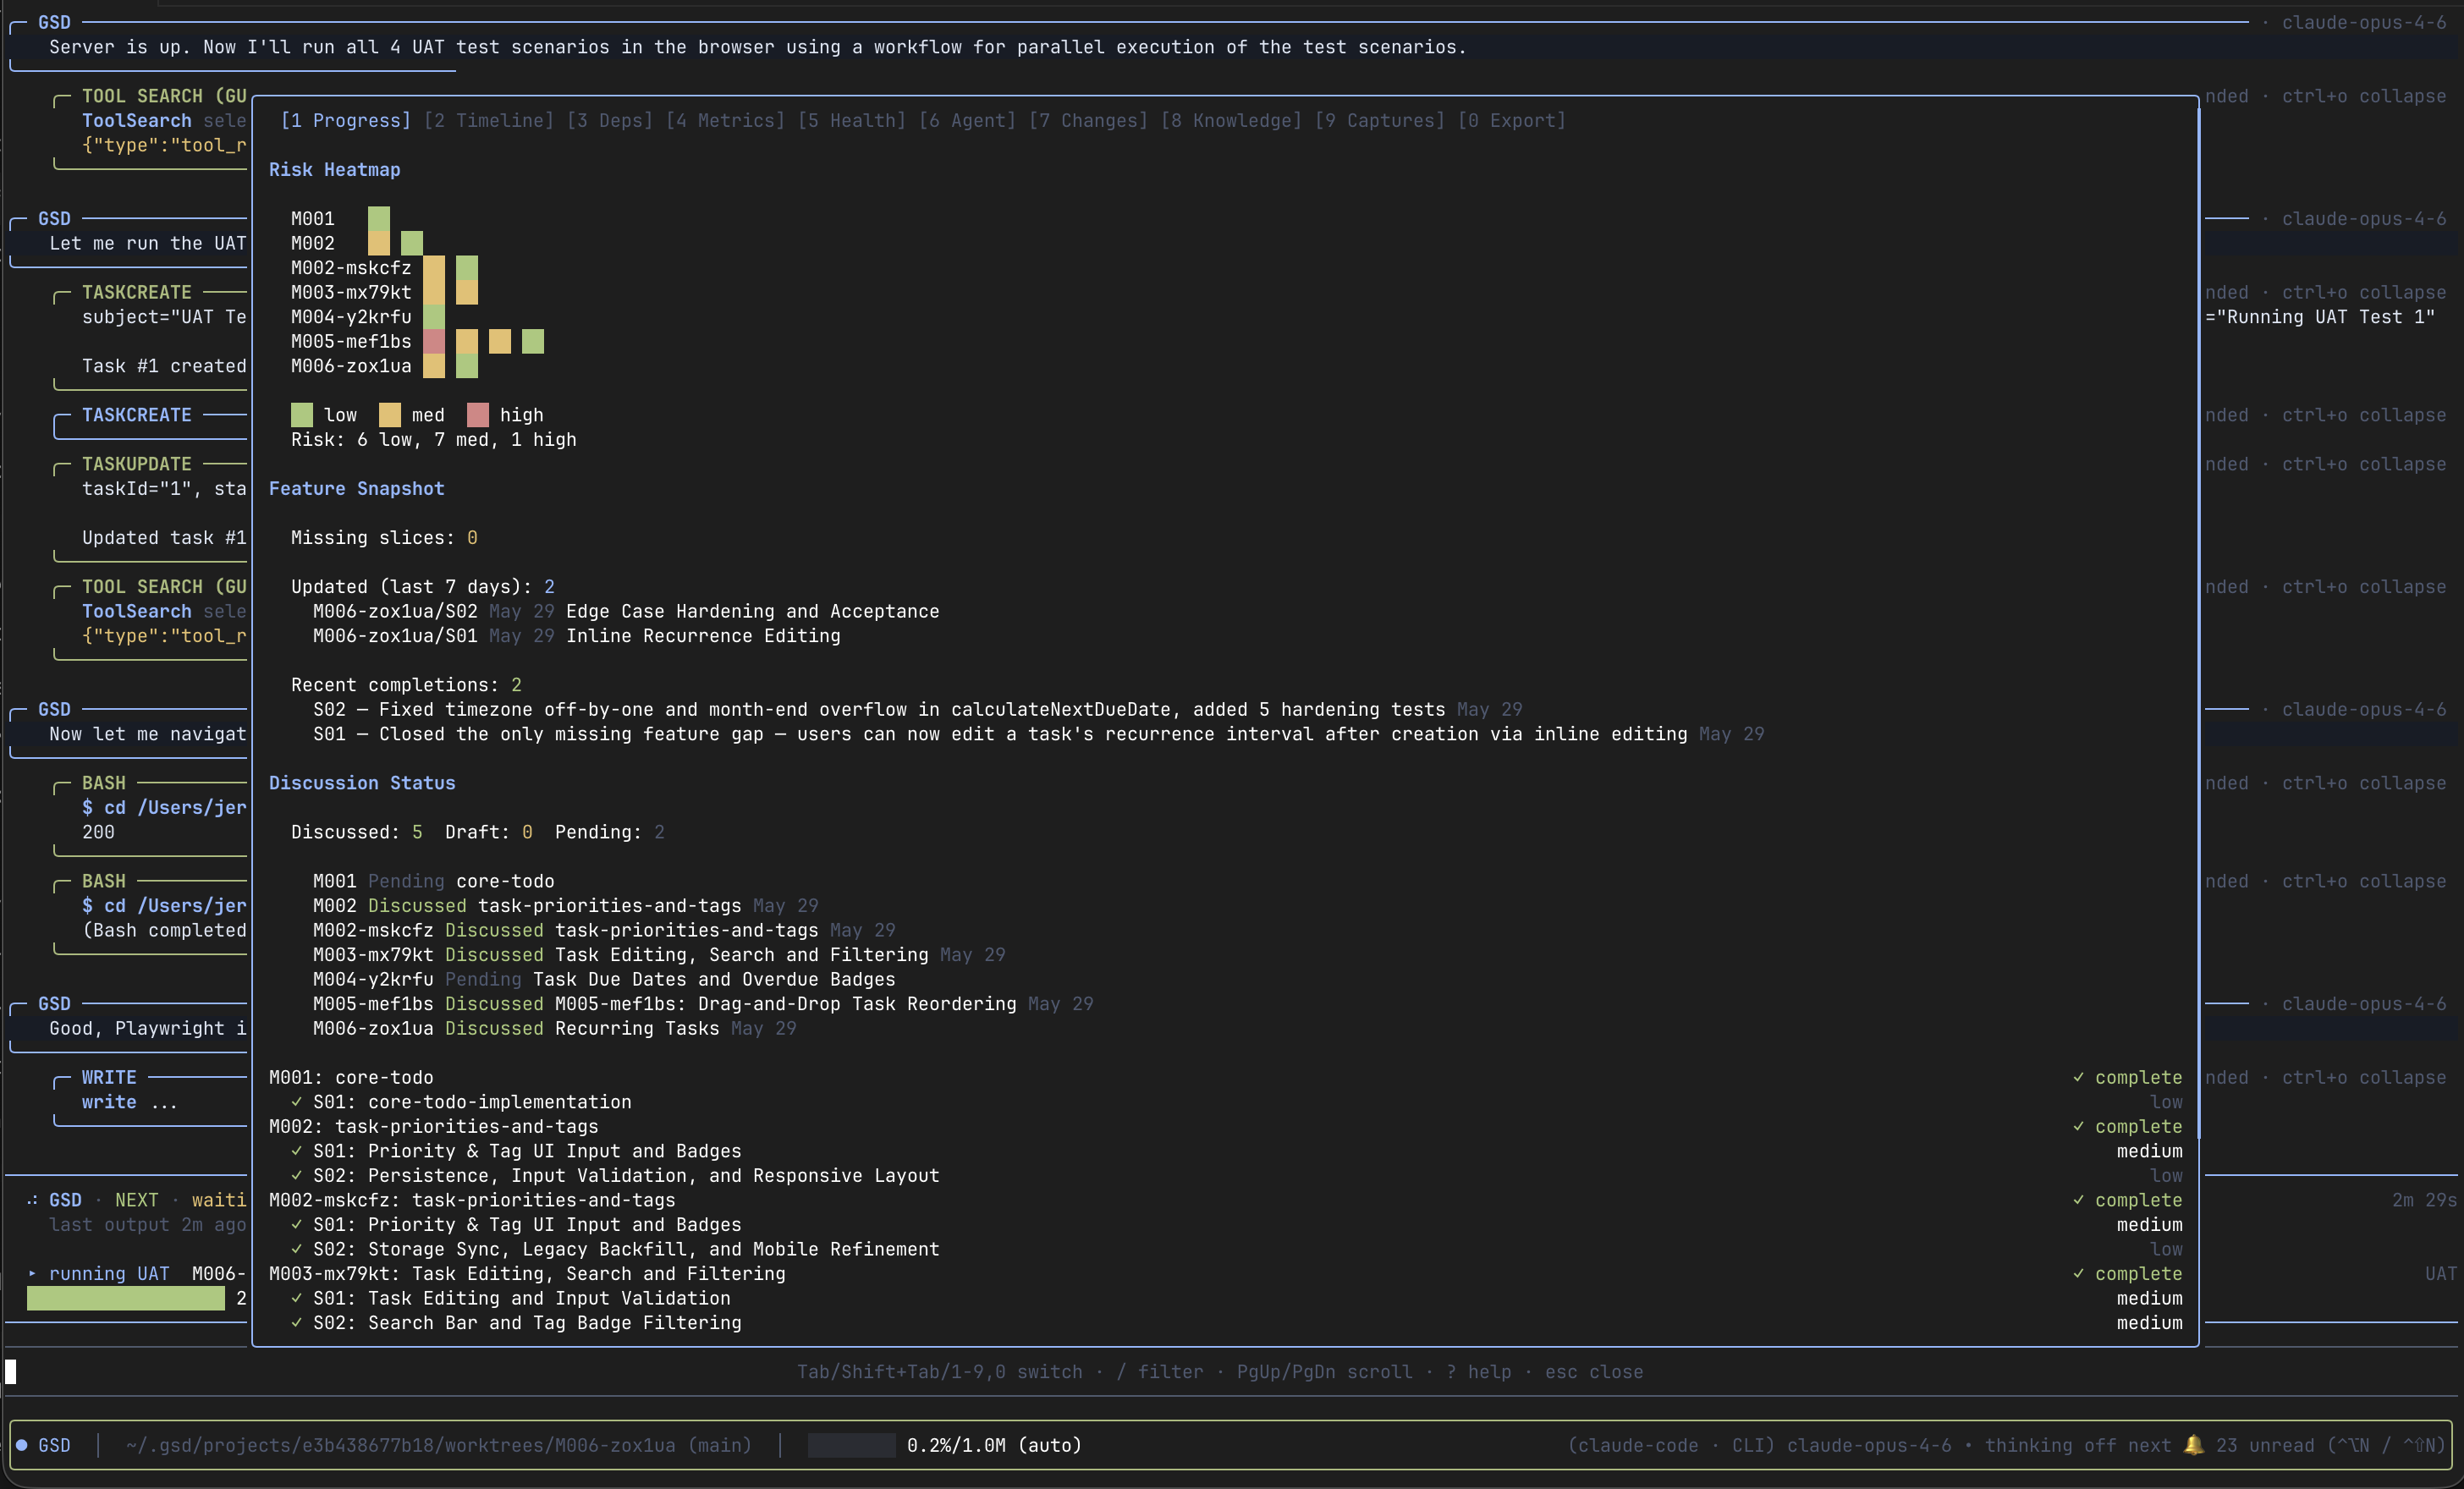Open the 0 Export tab
This screenshot has height=1489, width=2464.
pos(1511,120)
